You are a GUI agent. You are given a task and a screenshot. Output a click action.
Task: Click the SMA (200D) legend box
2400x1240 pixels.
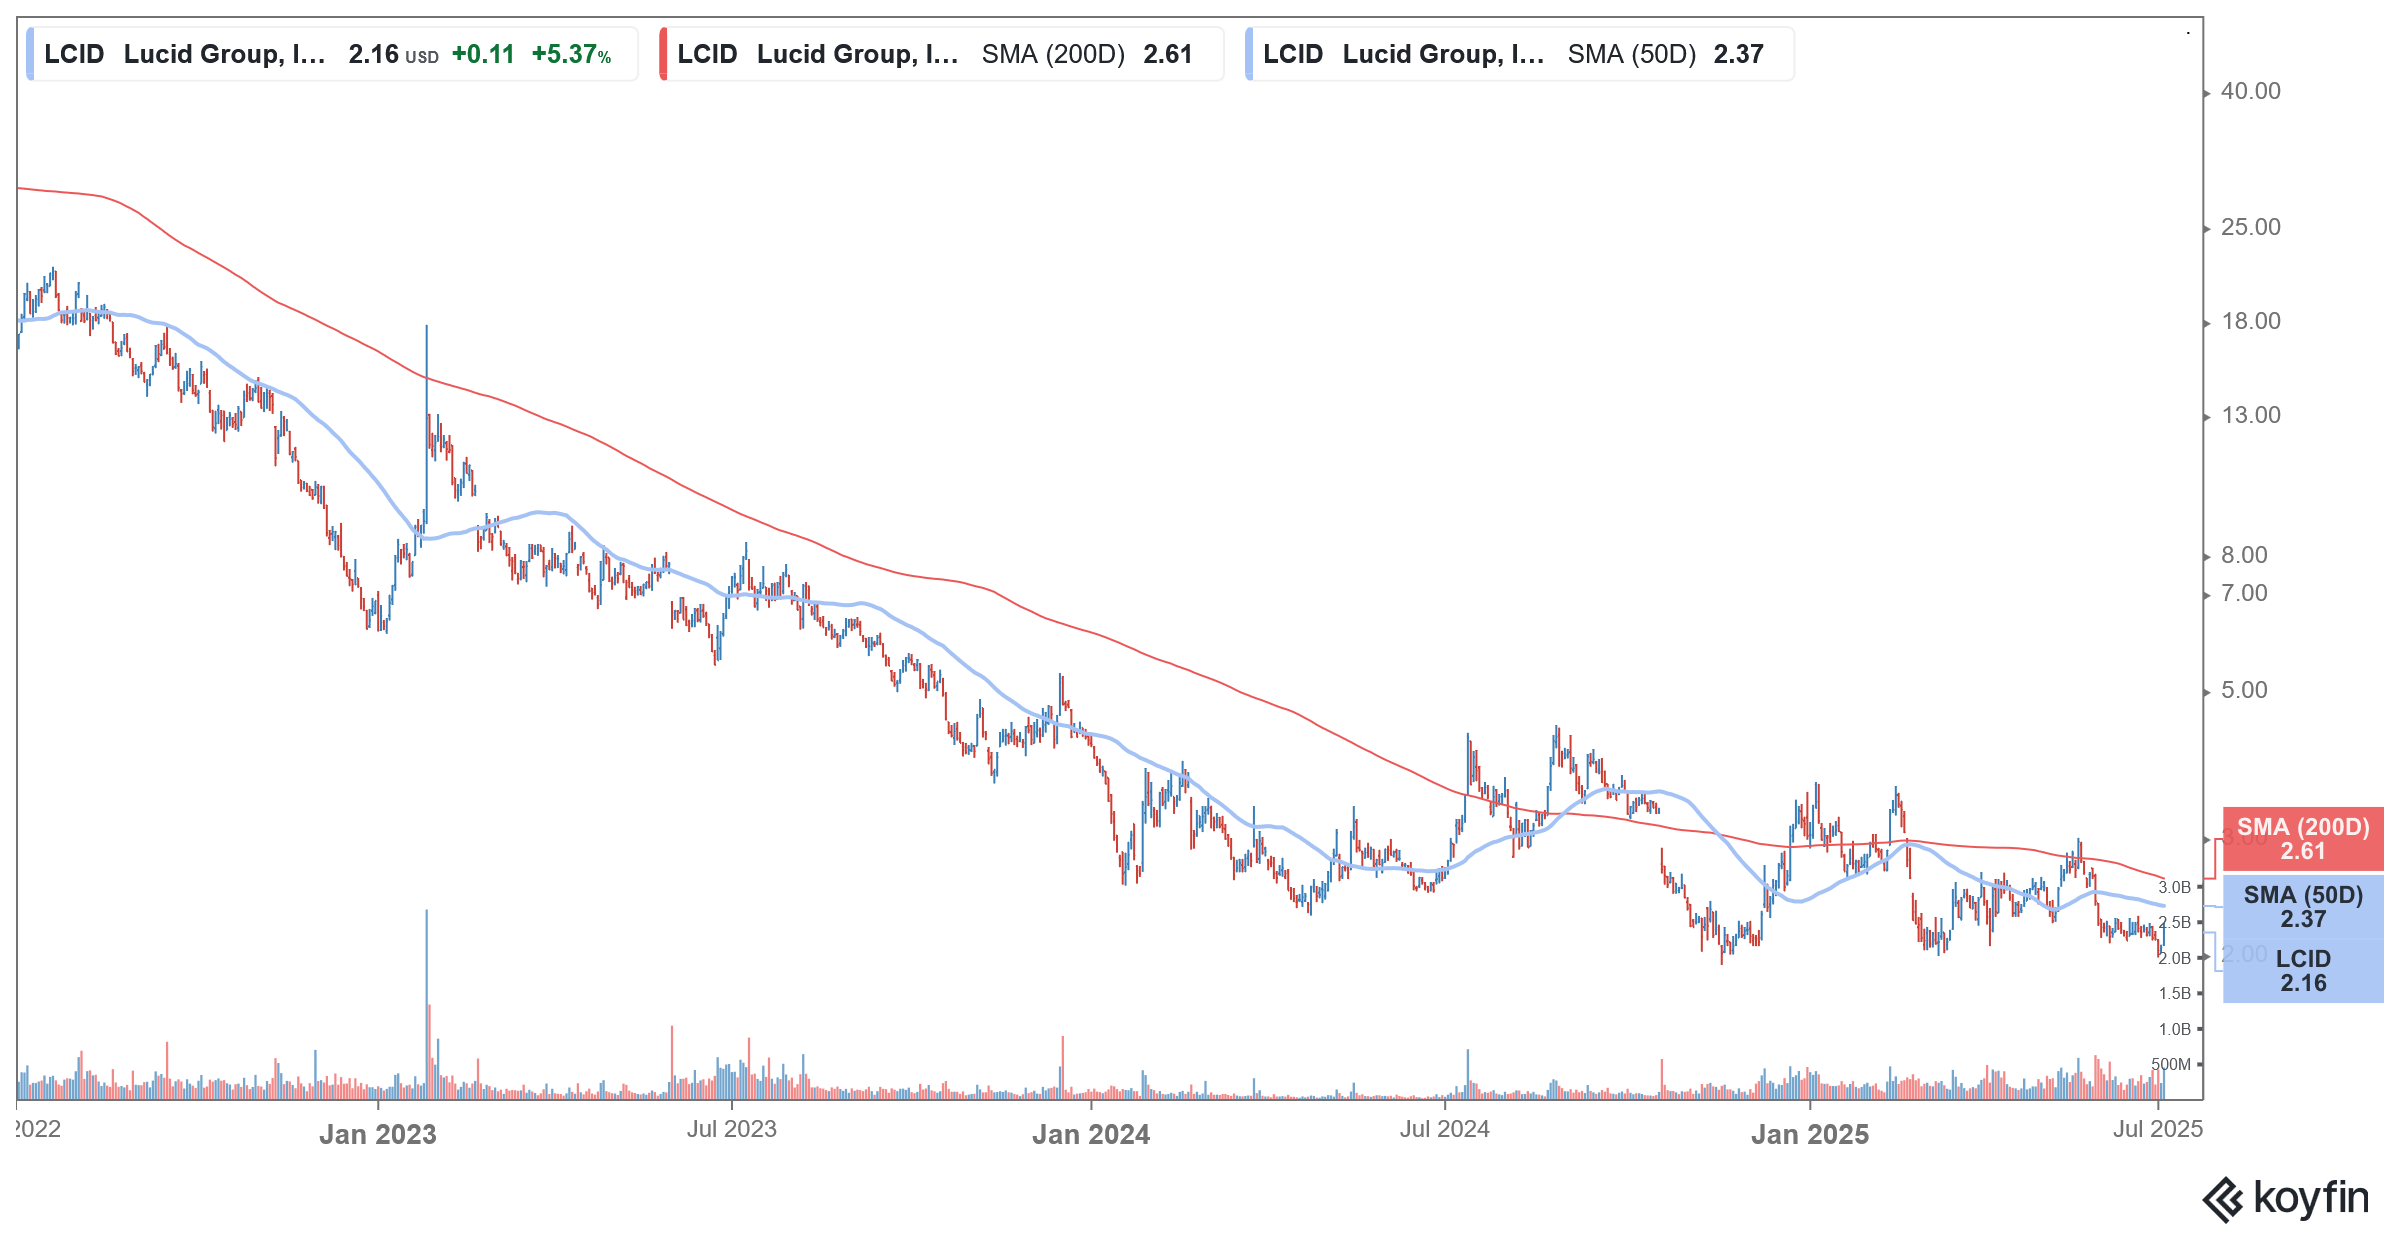[x=941, y=54]
